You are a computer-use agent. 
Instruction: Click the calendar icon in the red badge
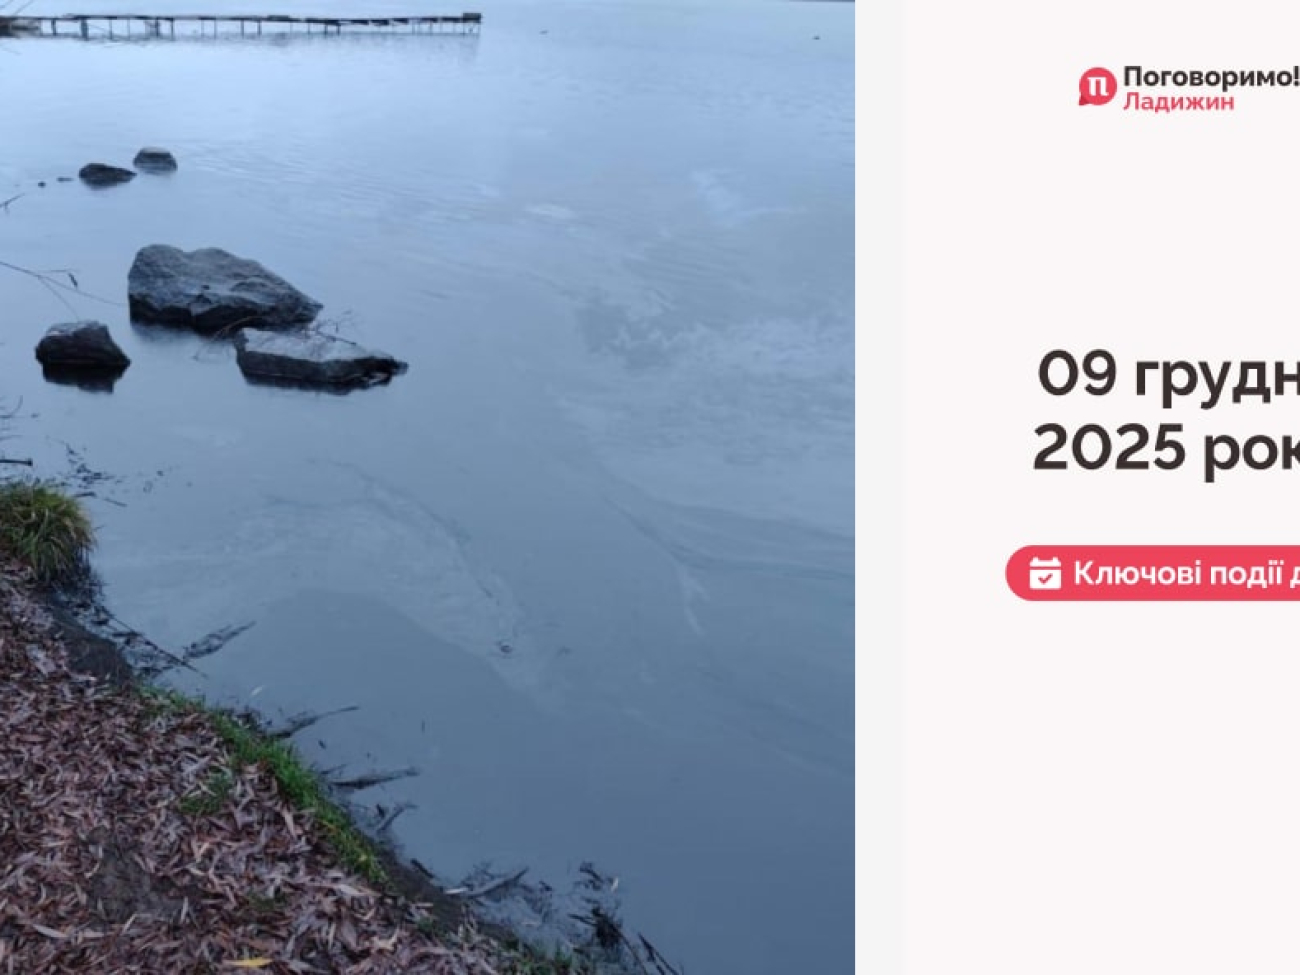tap(1045, 573)
